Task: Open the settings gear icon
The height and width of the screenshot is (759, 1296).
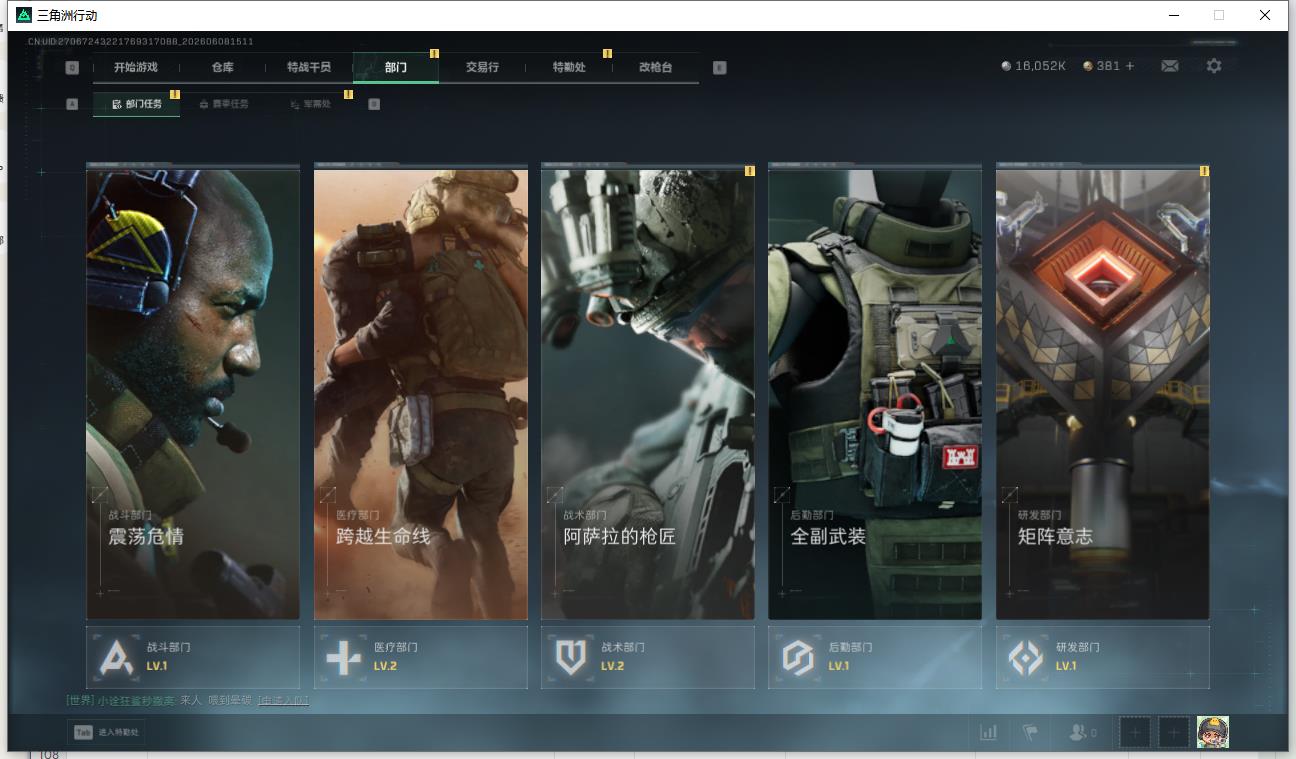Action: pos(1214,66)
